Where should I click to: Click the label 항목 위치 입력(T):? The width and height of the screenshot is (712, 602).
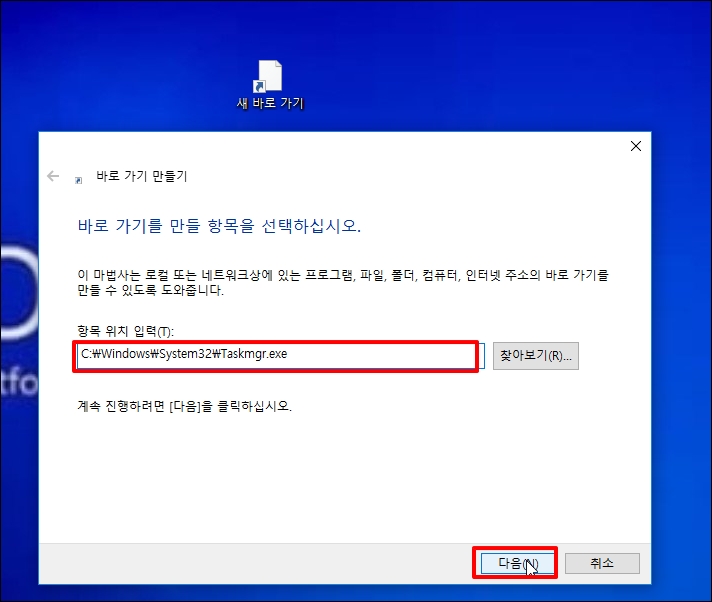coord(125,331)
